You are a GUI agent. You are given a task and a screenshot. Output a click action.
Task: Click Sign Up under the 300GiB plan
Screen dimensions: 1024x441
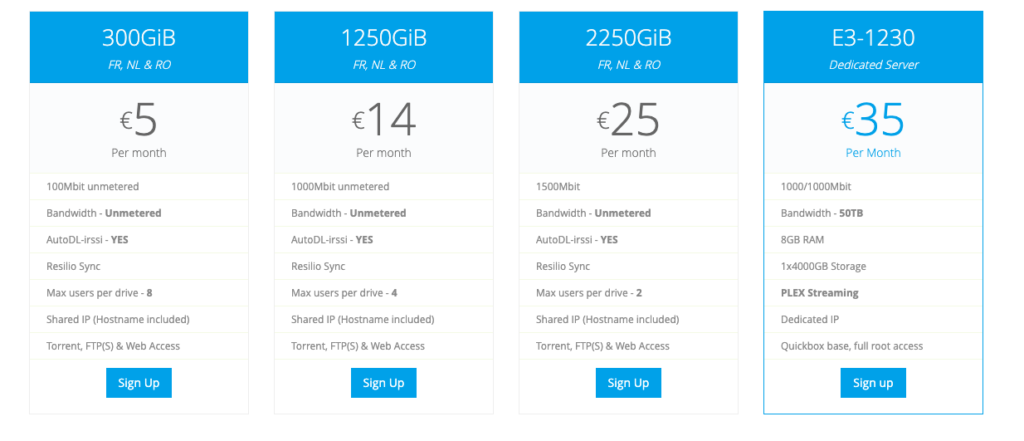pyautogui.click(x=138, y=383)
